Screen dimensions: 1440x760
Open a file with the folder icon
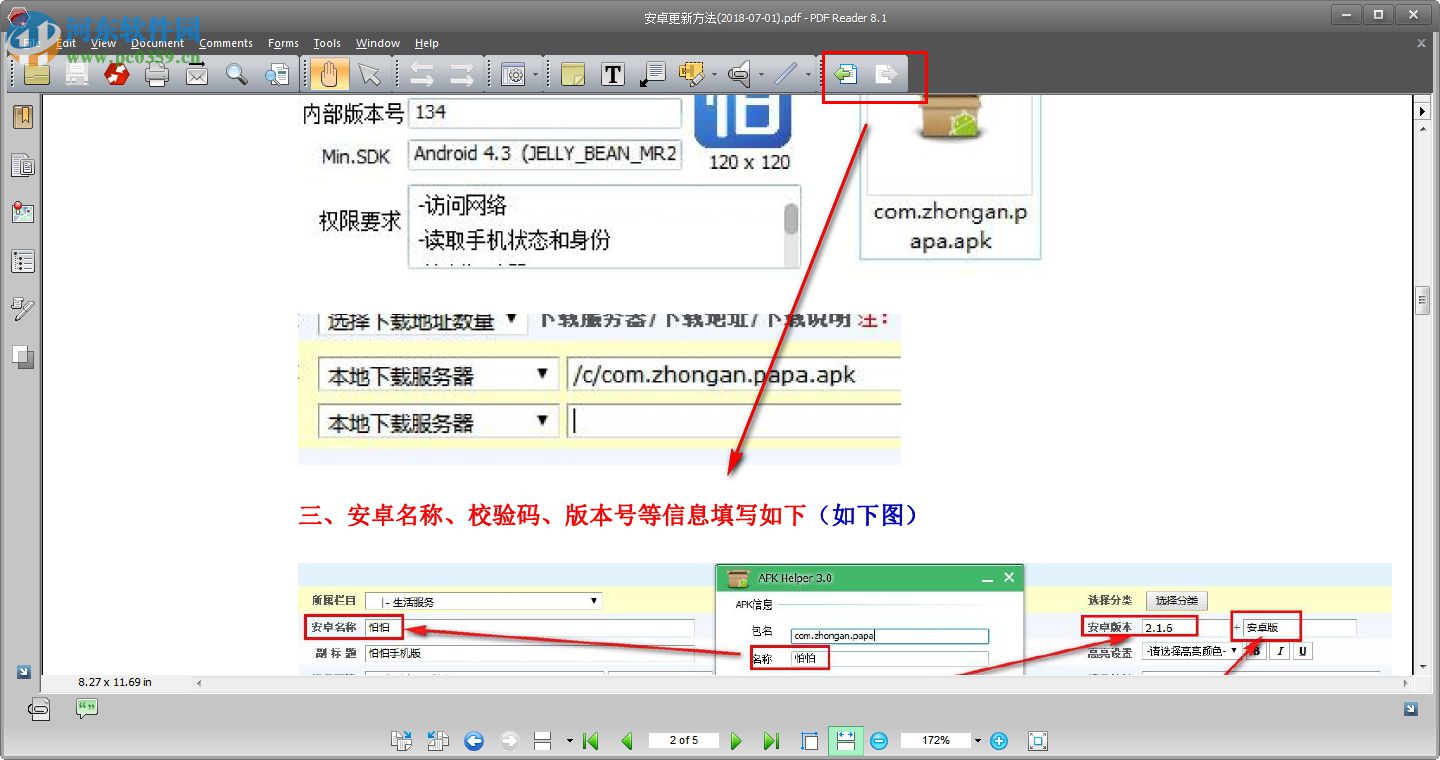(37, 74)
